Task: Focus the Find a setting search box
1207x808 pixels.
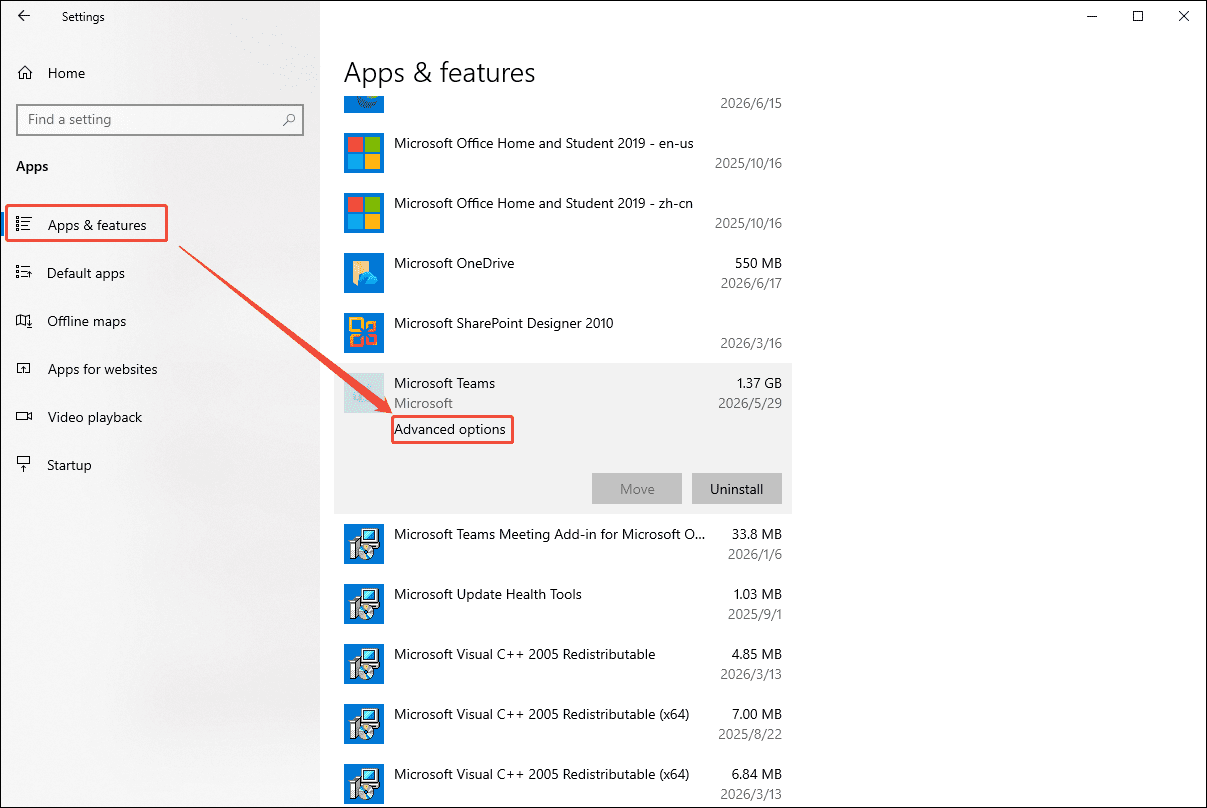Action: click(160, 119)
